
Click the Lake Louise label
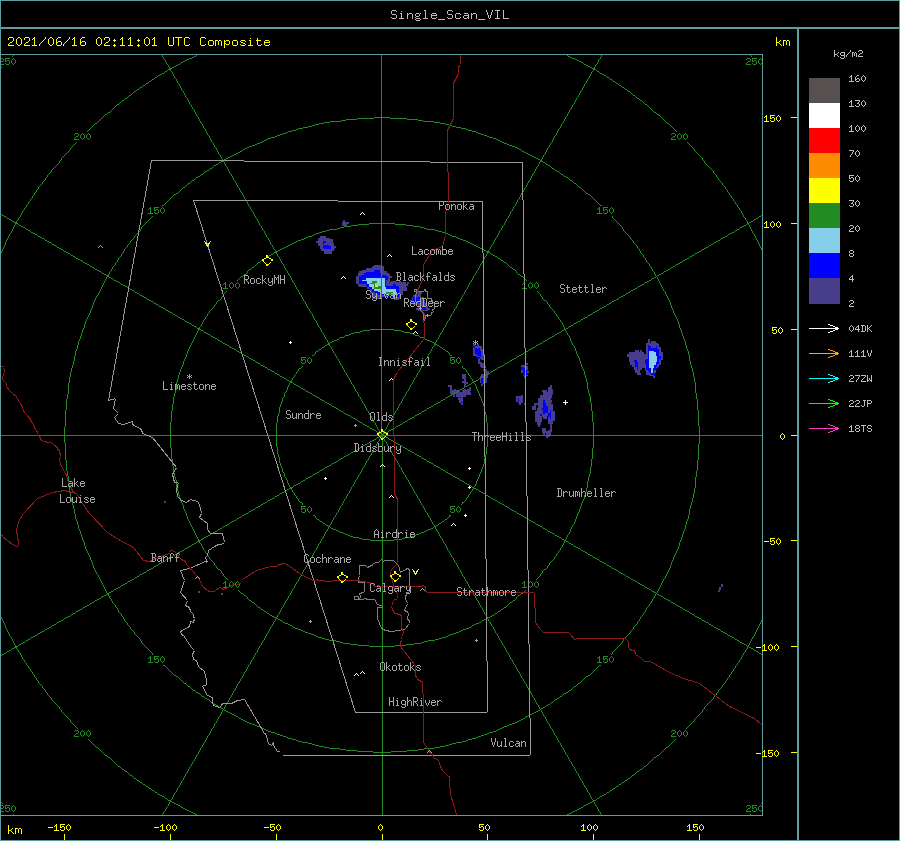click(77, 491)
